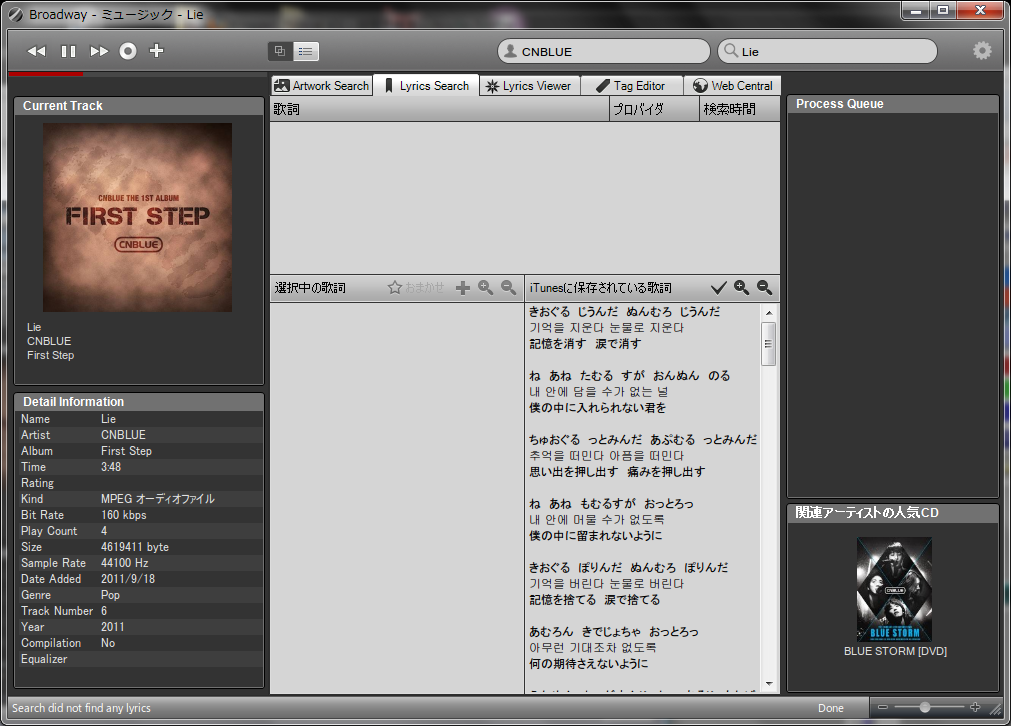Click the Detail Information panel header

(139, 402)
